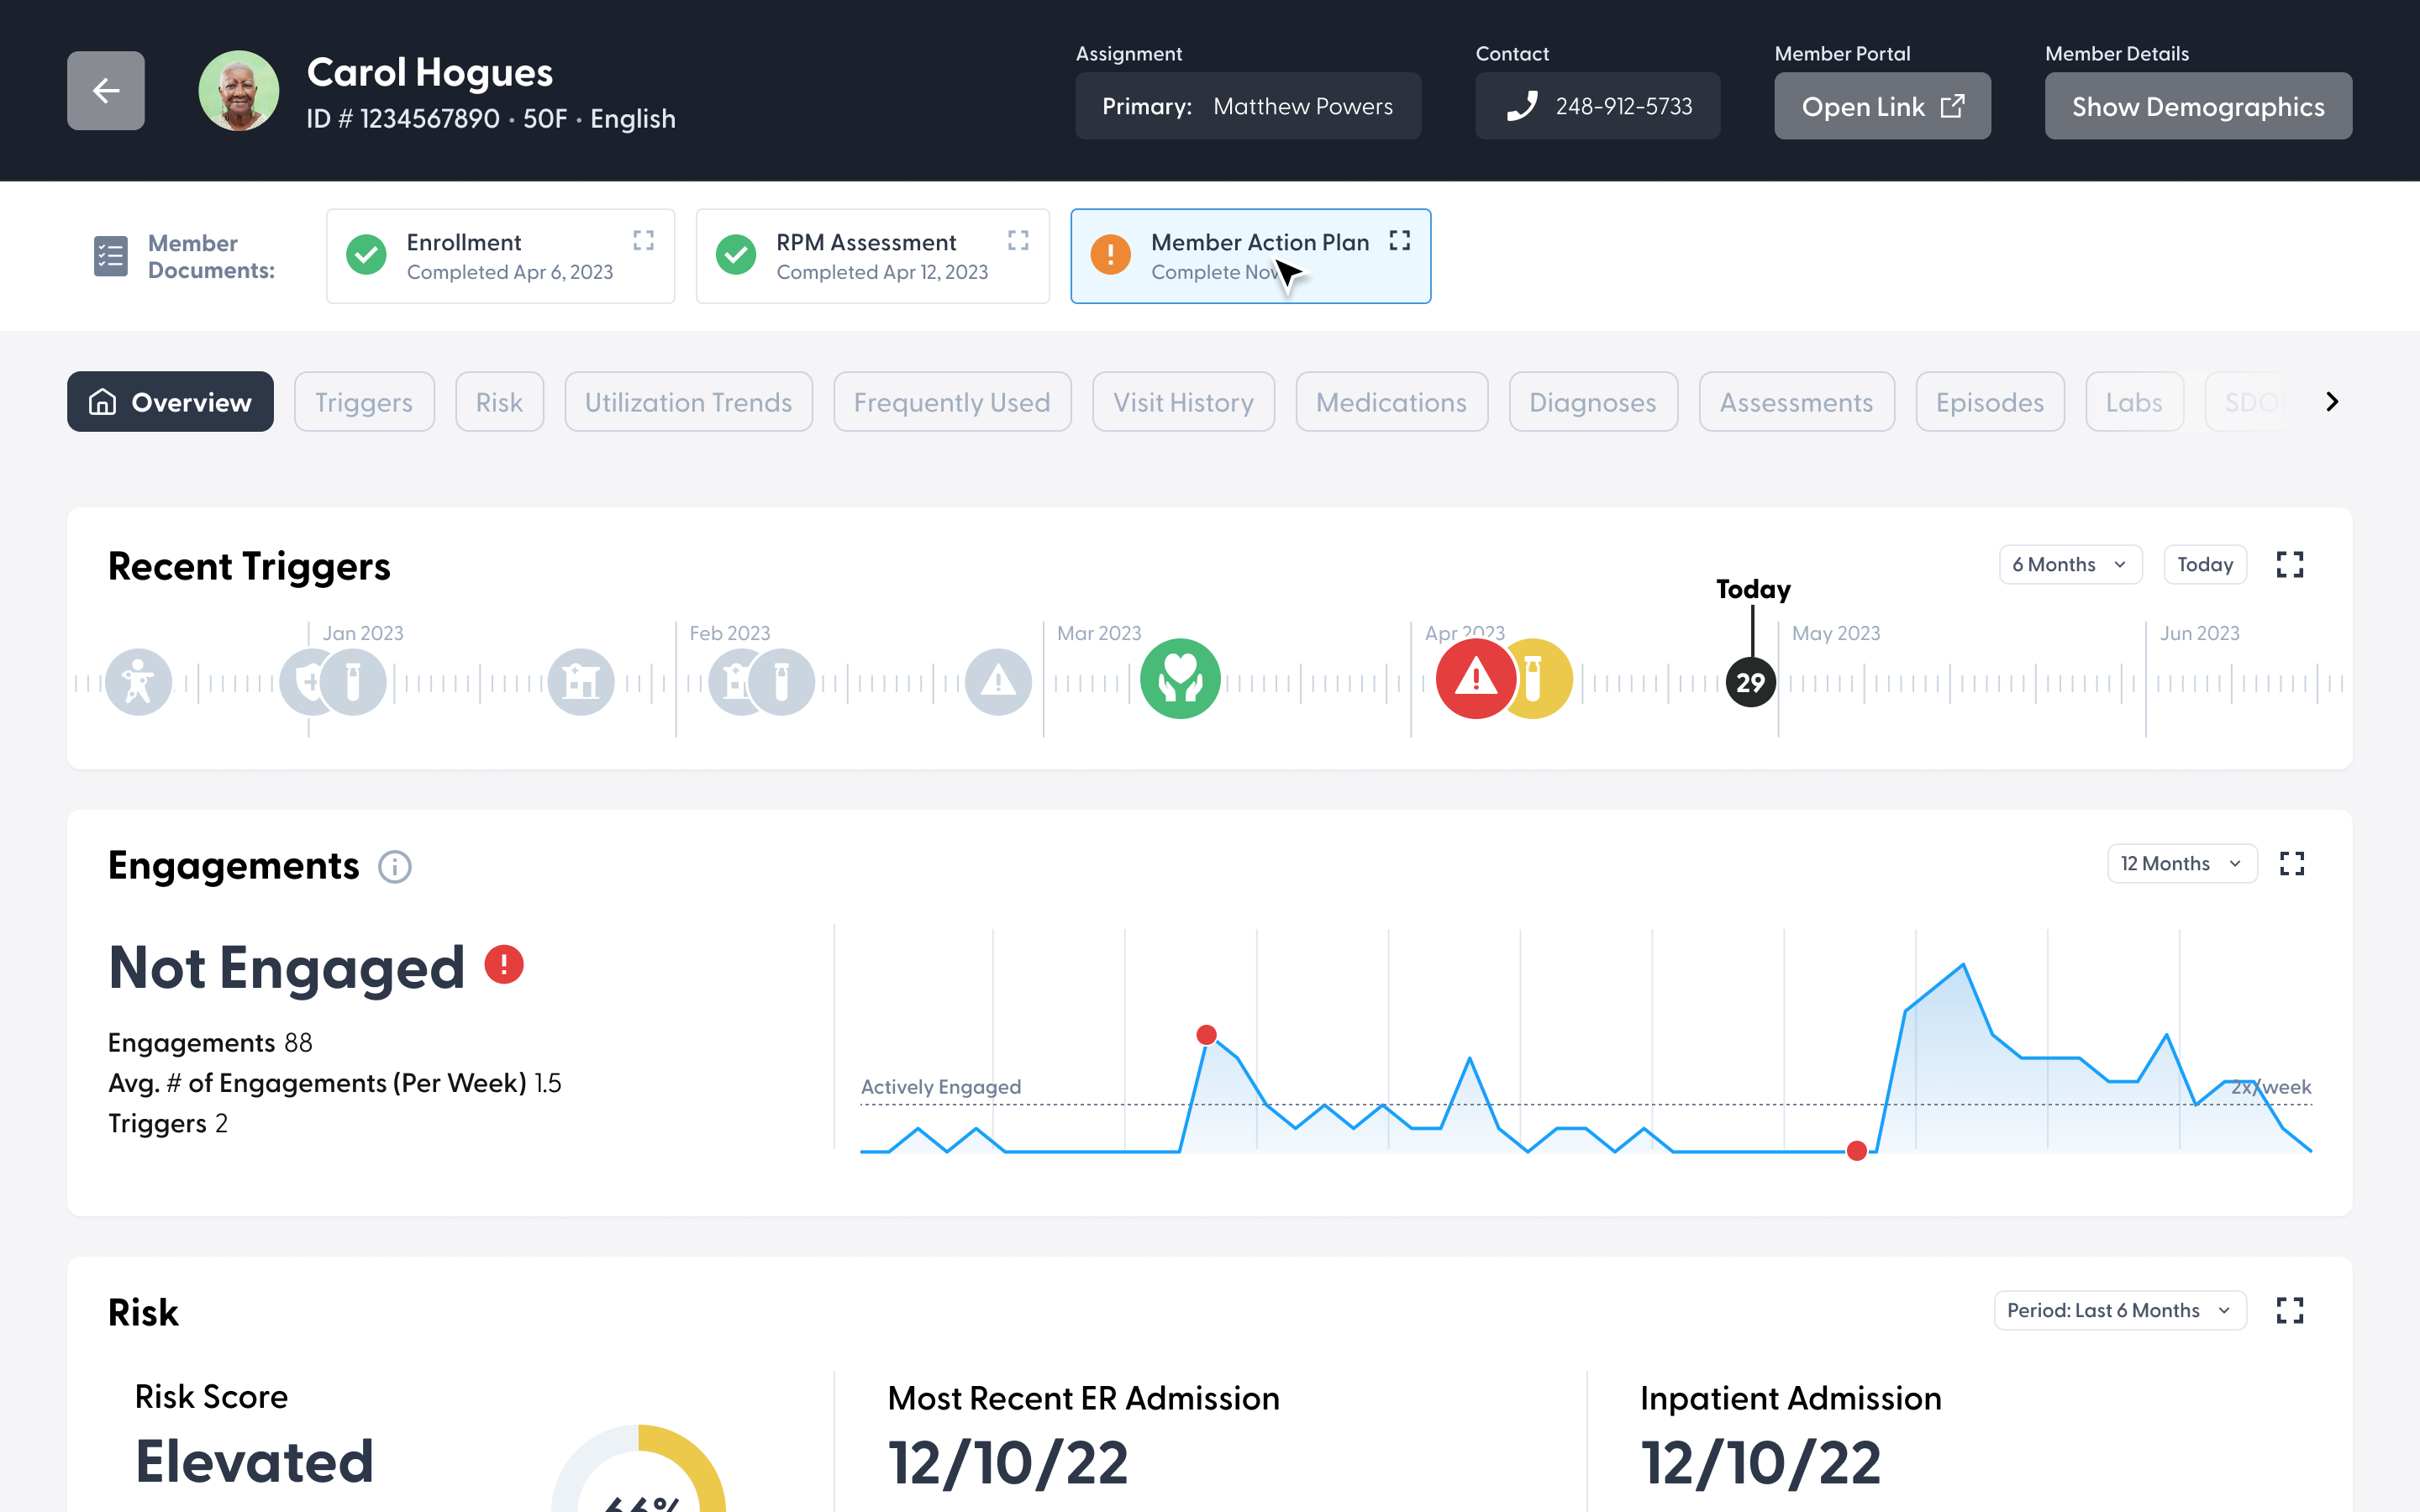This screenshot has width=2420, height=1512.
Task: Click the back arrow button
Action: [x=106, y=91]
